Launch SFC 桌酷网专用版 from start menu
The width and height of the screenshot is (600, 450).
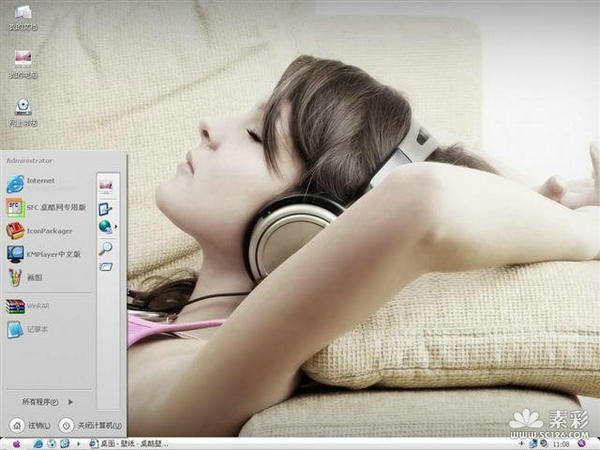(x=50, y=206)
